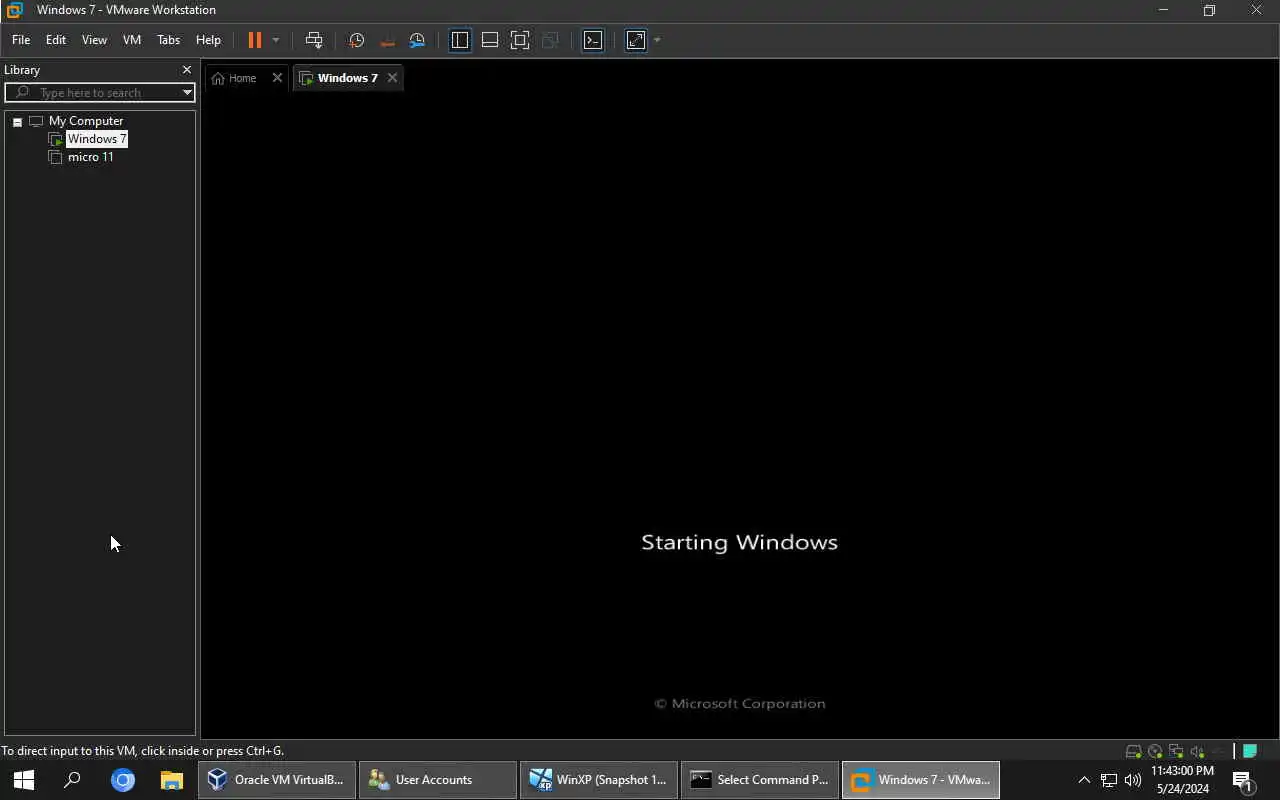Click the teal message log status icon

pos(1250,752)
